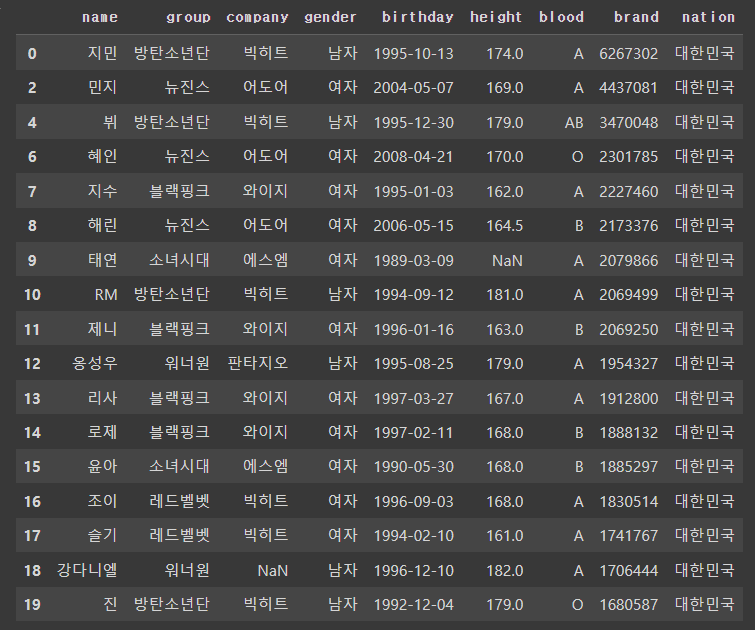Select the name cell '태연'

coord(102,260)
